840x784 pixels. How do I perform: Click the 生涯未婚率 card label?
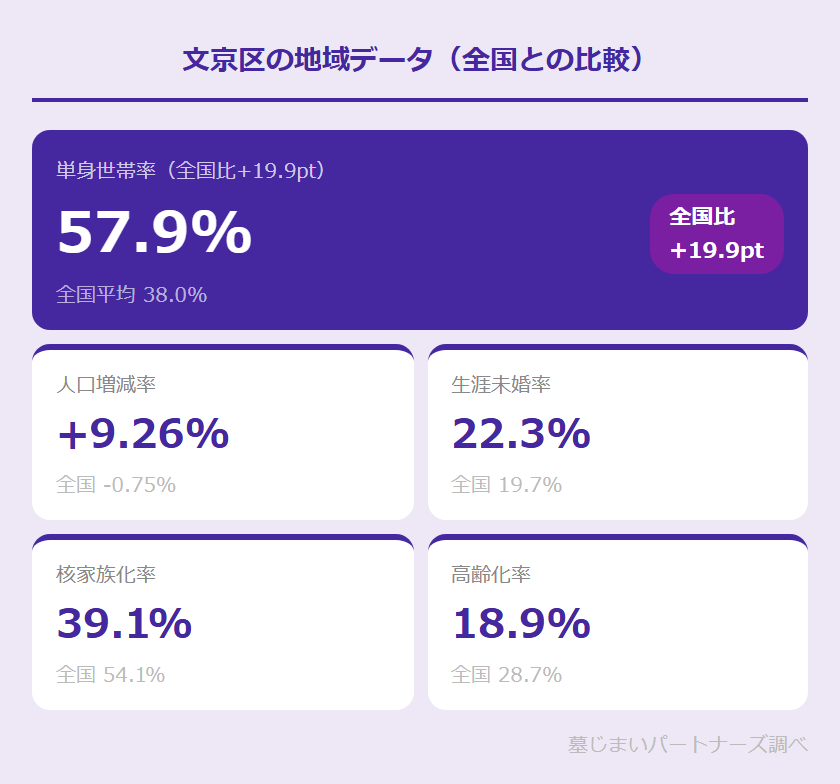501,384
